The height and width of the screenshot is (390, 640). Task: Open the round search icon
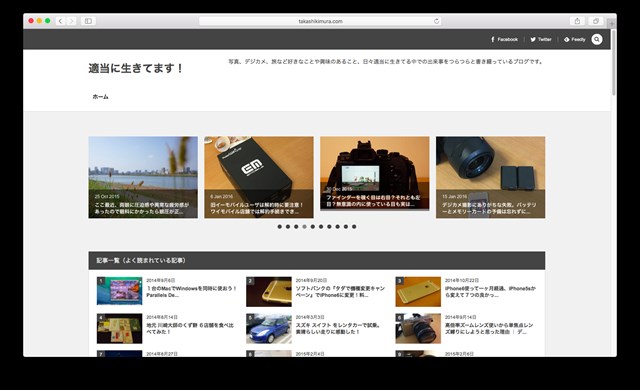(597, 39)
